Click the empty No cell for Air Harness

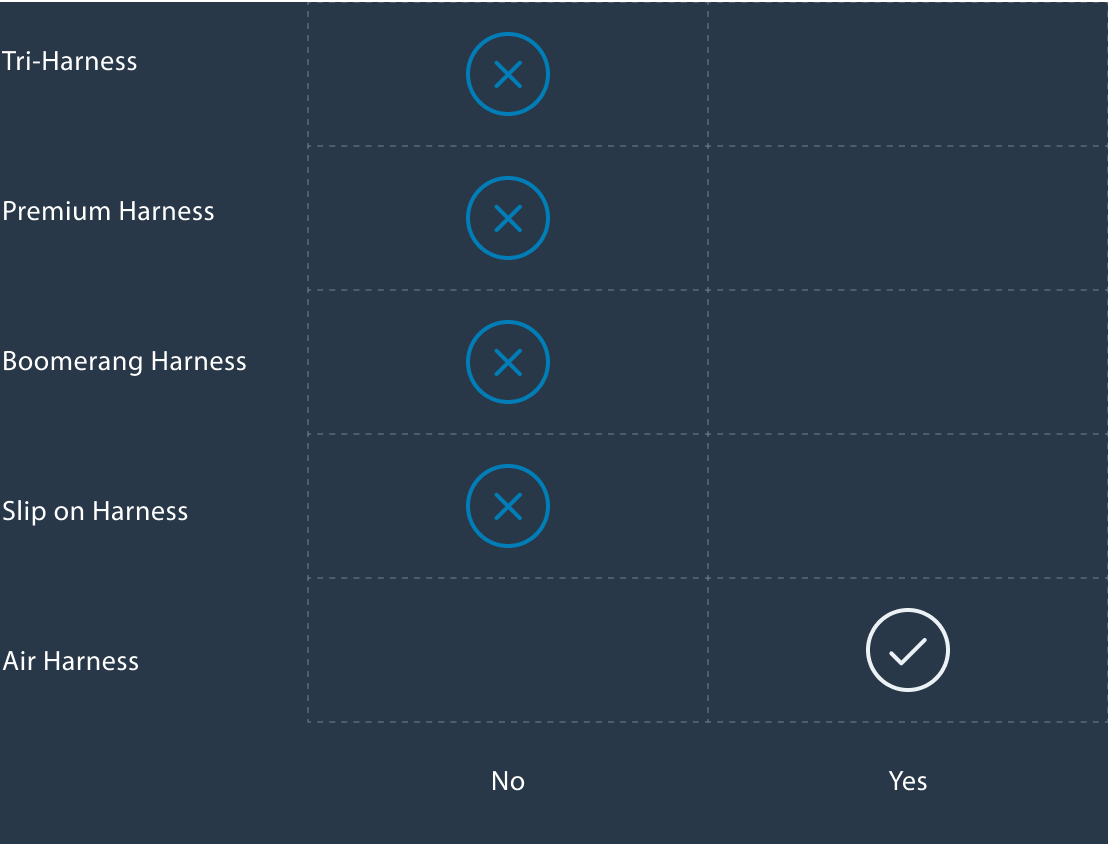[x=508, y=650]
